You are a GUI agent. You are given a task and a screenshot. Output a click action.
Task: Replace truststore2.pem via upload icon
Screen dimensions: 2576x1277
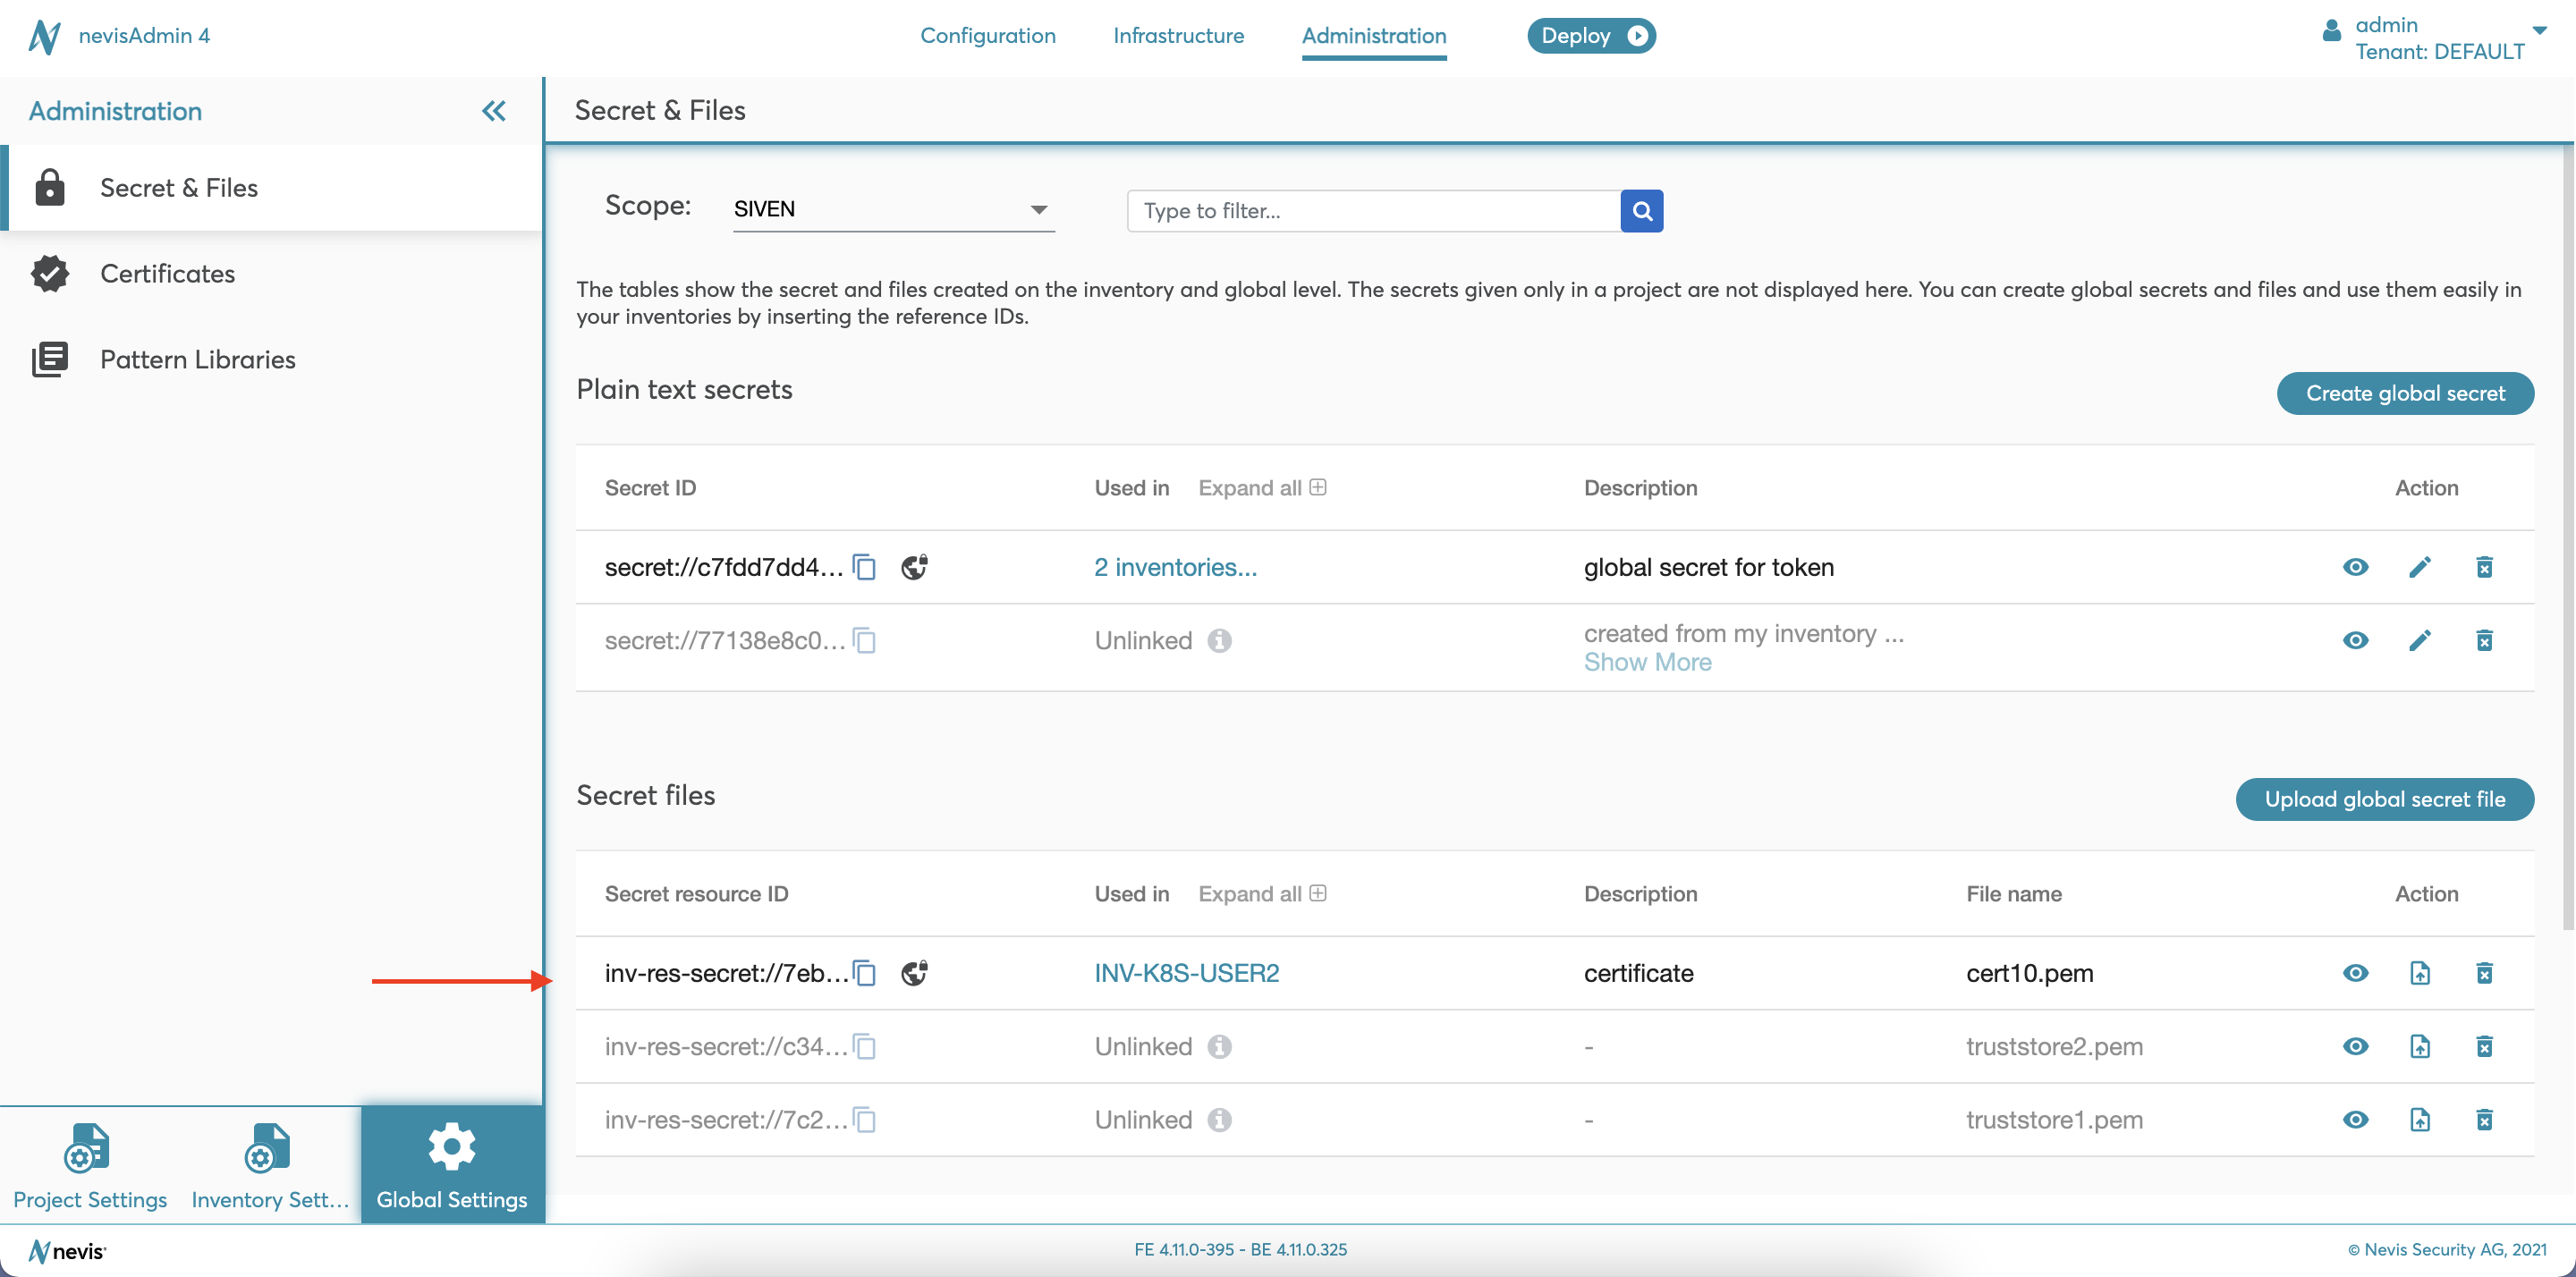click(2420, 1046)
